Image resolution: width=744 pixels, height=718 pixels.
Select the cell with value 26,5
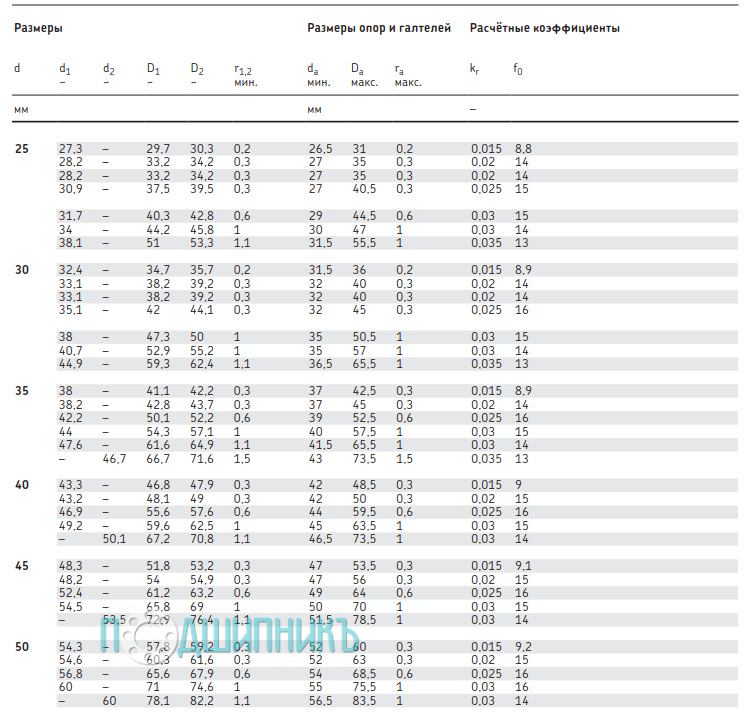pos(320,149)
